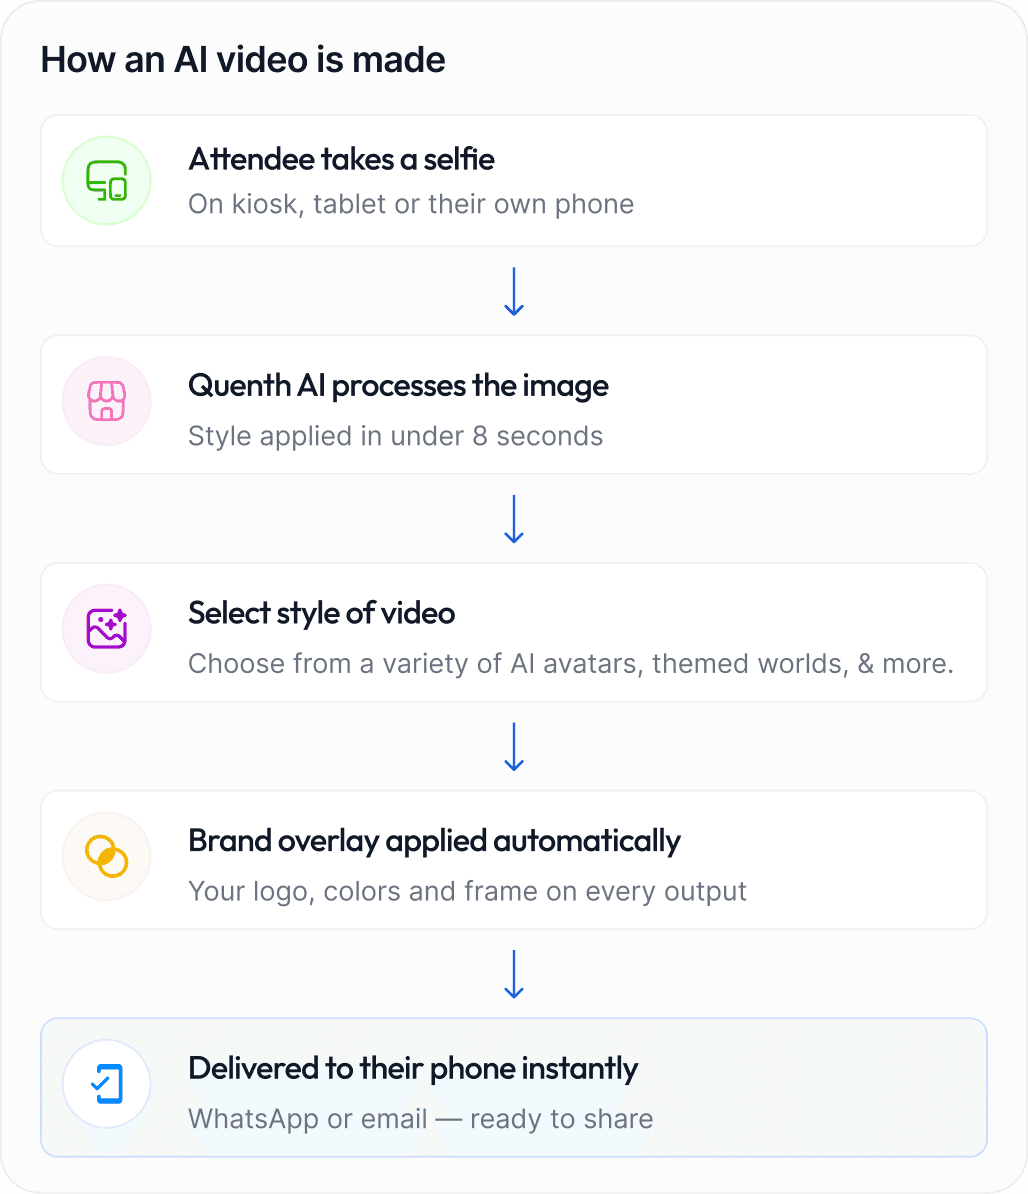Select Quenth AI processes the image heading
This screenshot has width=1028, height=1194.
click(x=398, y=386)
